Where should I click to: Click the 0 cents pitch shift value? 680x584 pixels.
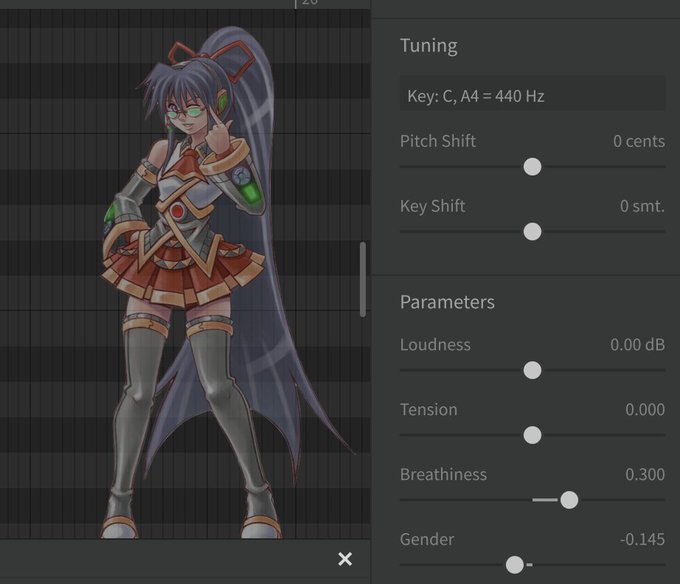tap(639, 141)
